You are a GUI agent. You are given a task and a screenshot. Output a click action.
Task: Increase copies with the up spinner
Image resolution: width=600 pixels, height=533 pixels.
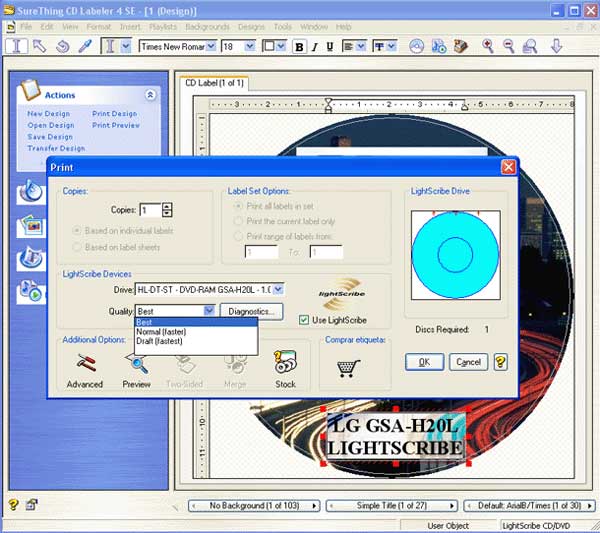click(x=167, y=206)
